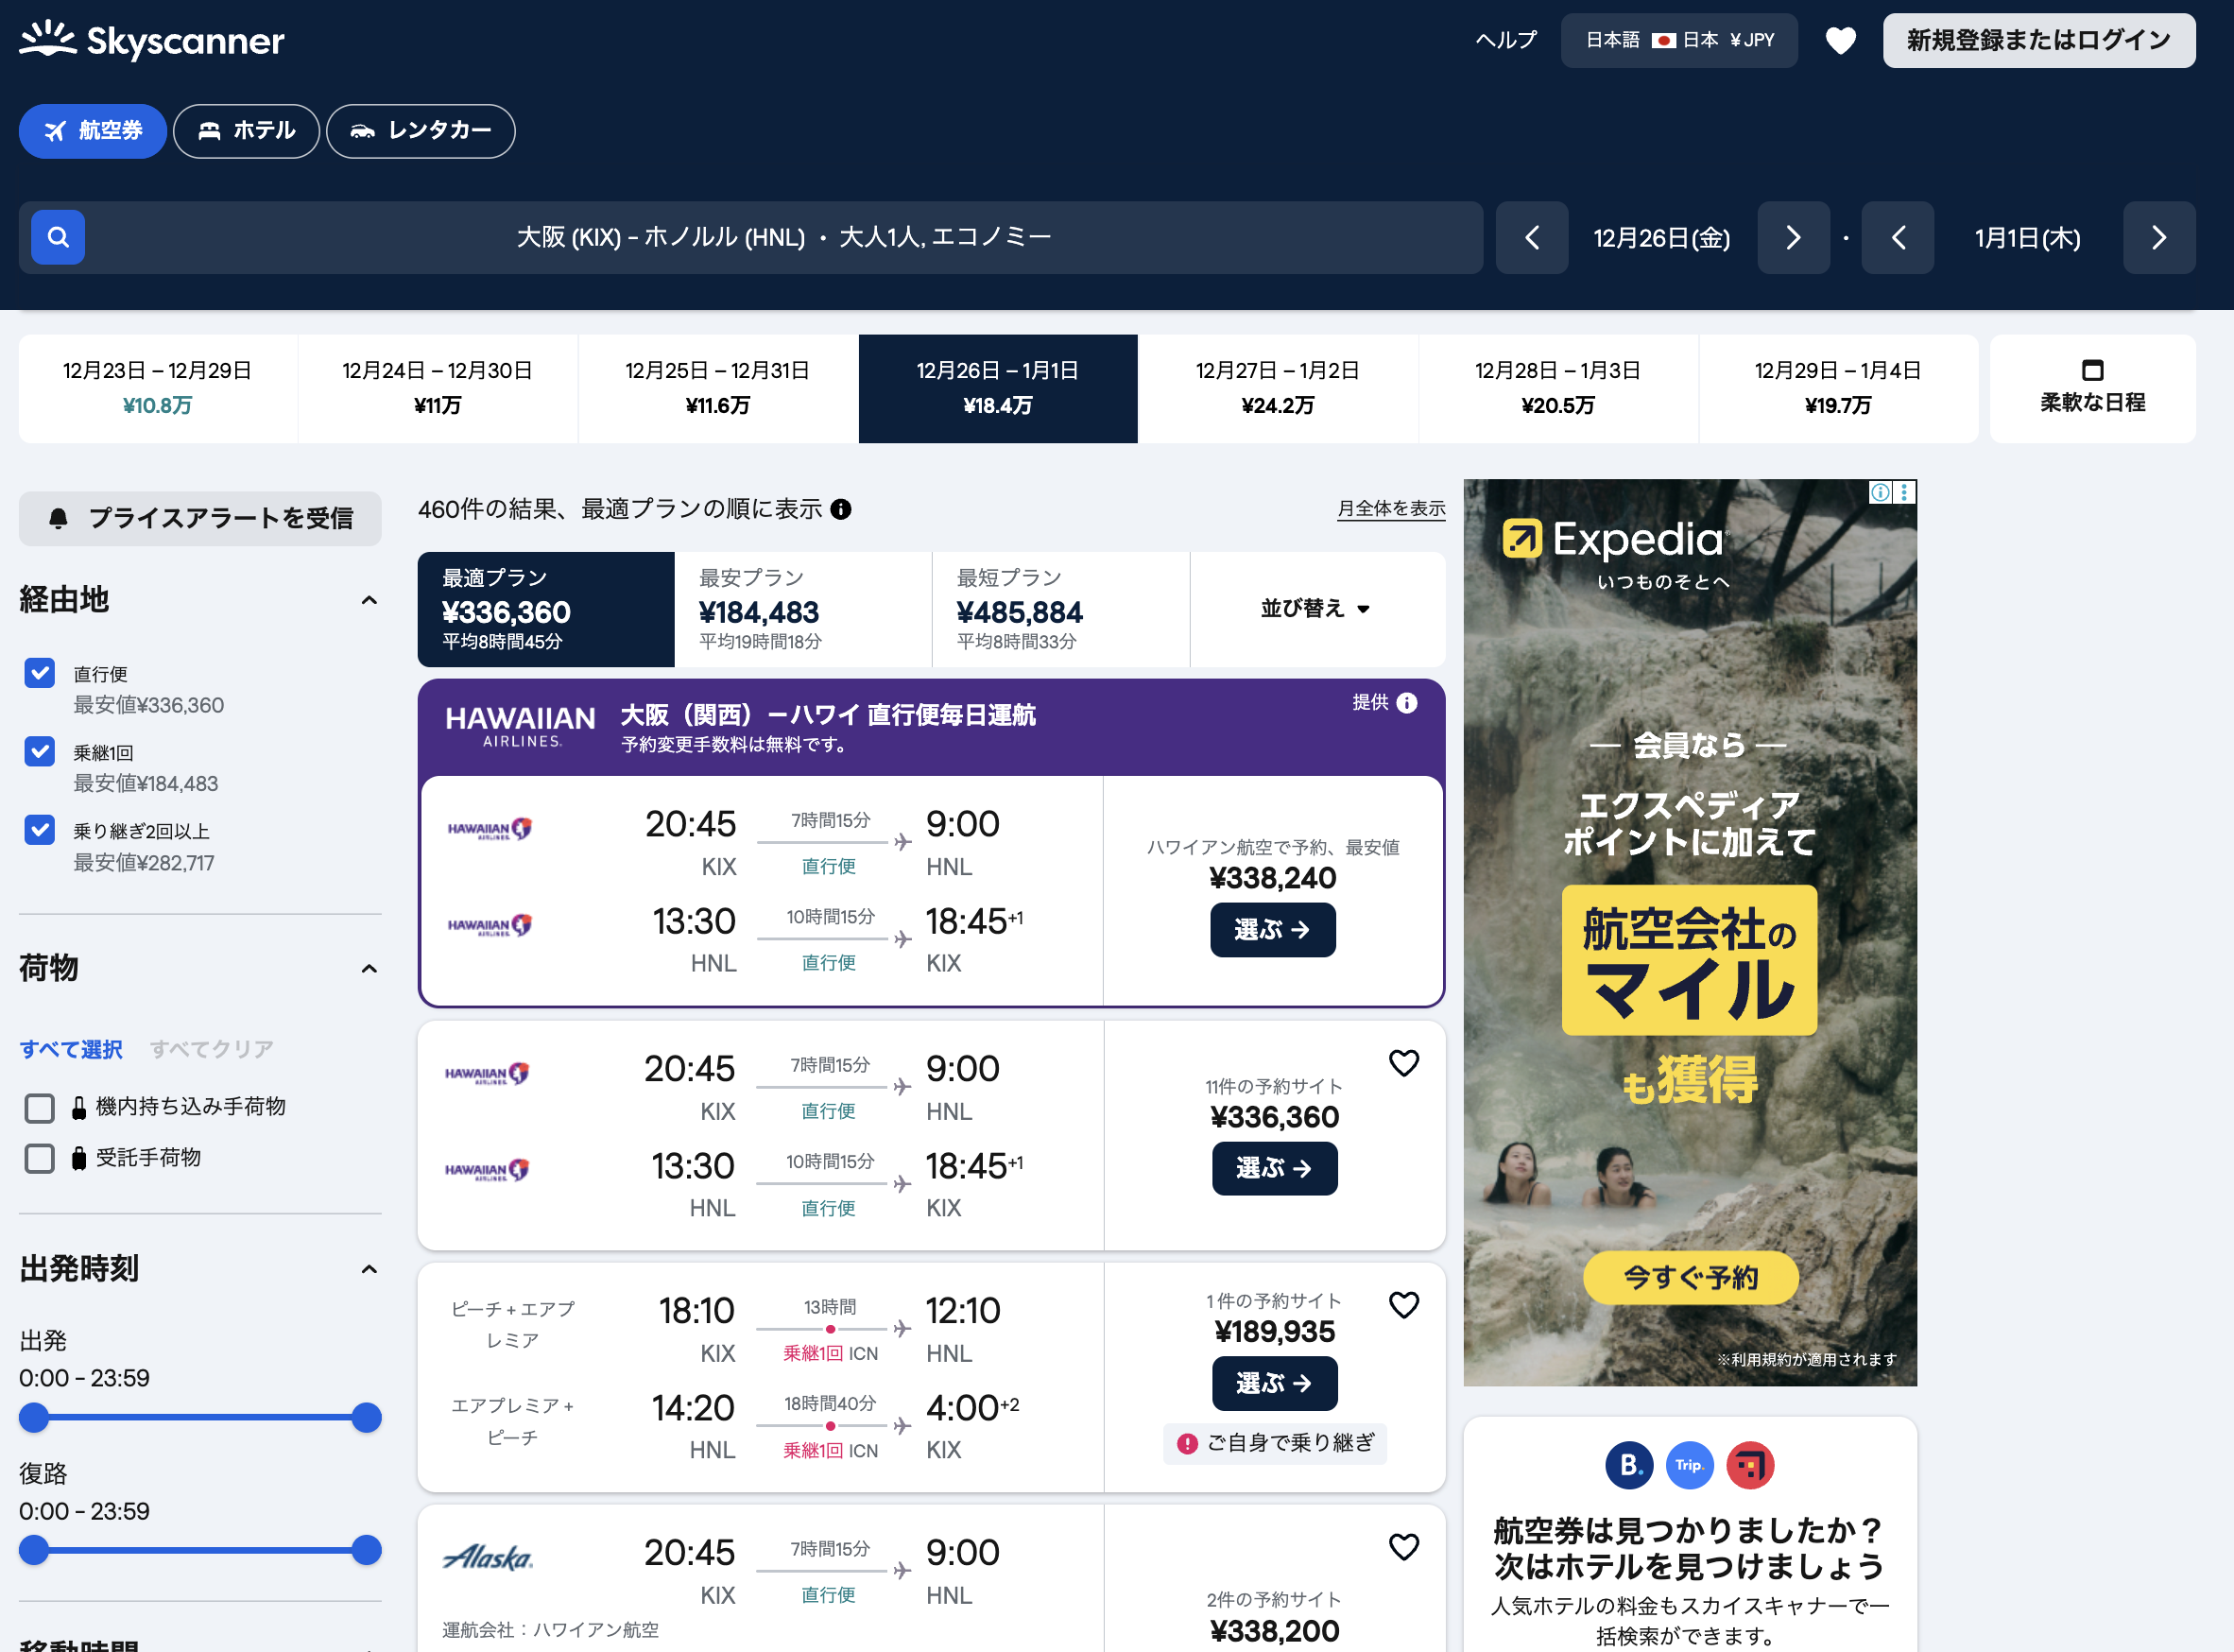The height and width of the screenshot is (1652, 2234).
Task: Uncheck the 乗継1回 filter checkbox
Action: click(x=40, y=751)
